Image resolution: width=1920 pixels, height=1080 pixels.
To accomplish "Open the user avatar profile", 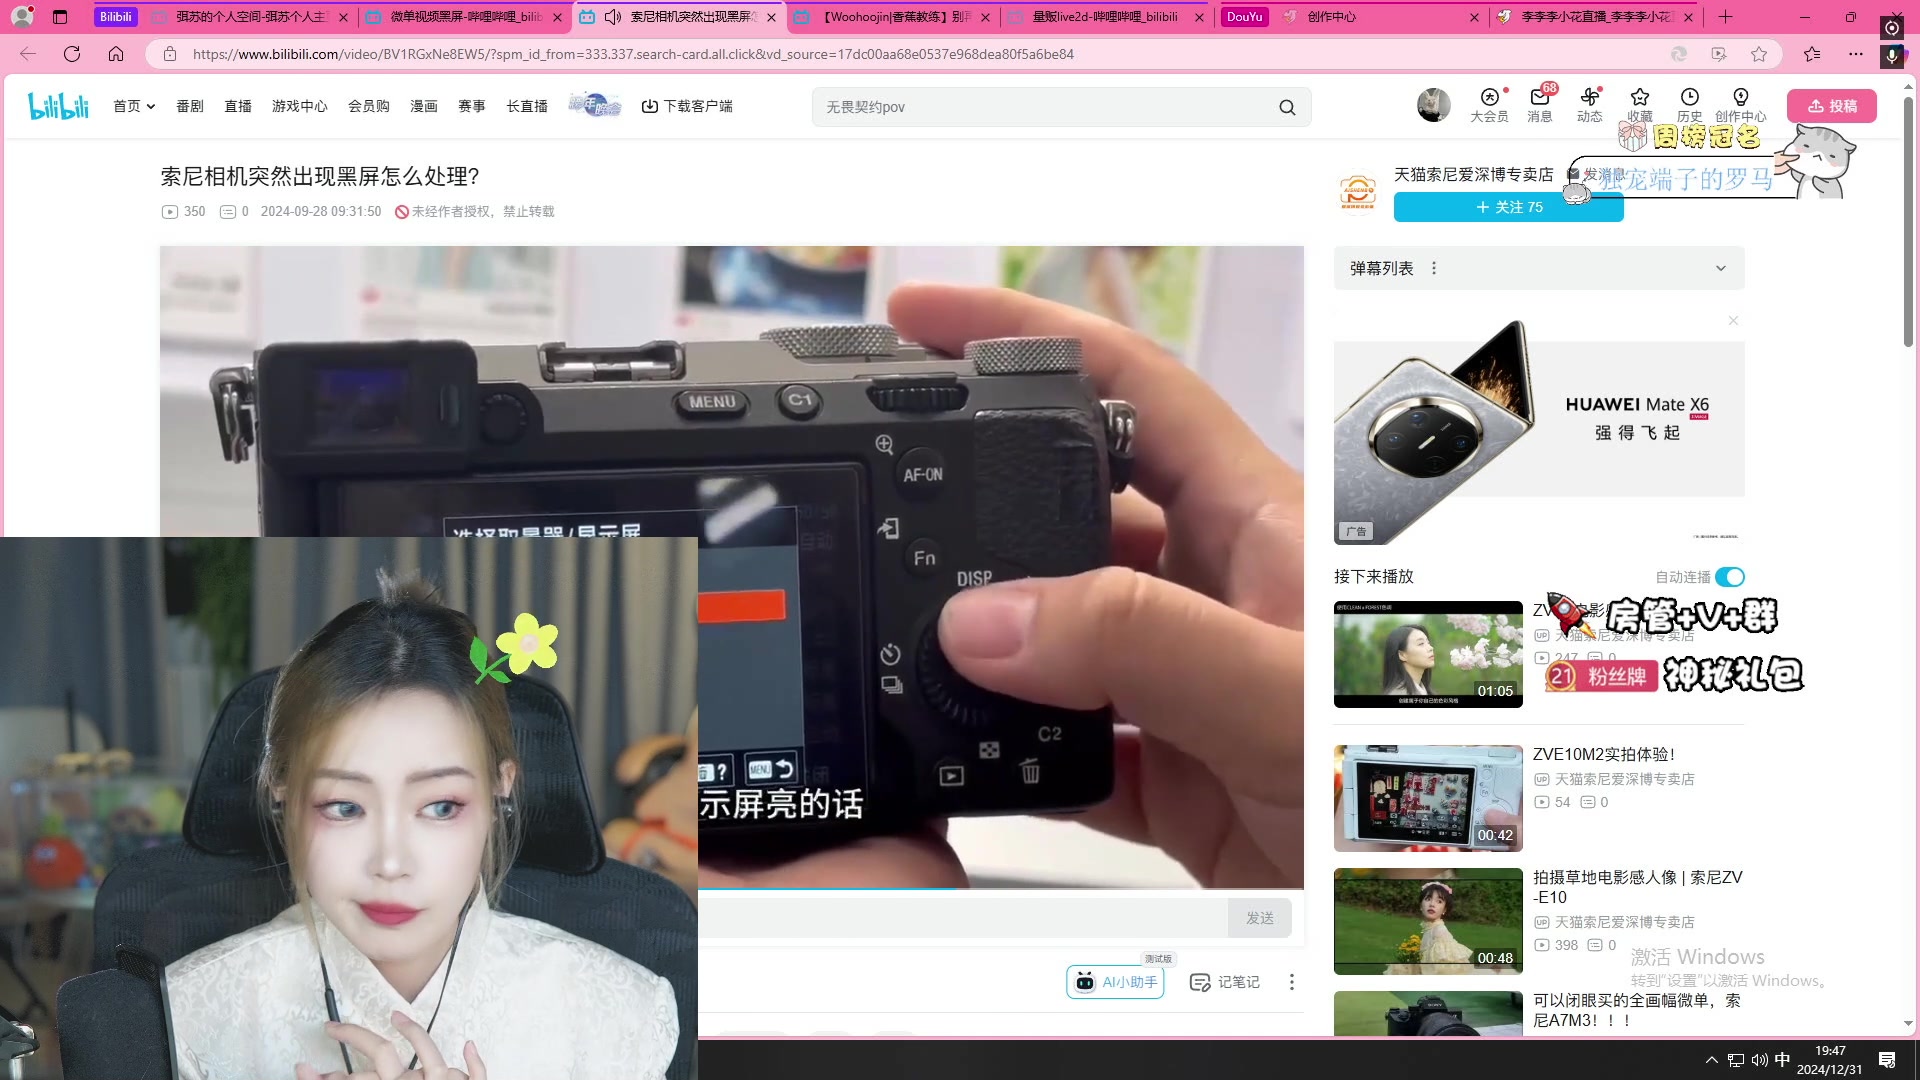I will point(1433,105).
